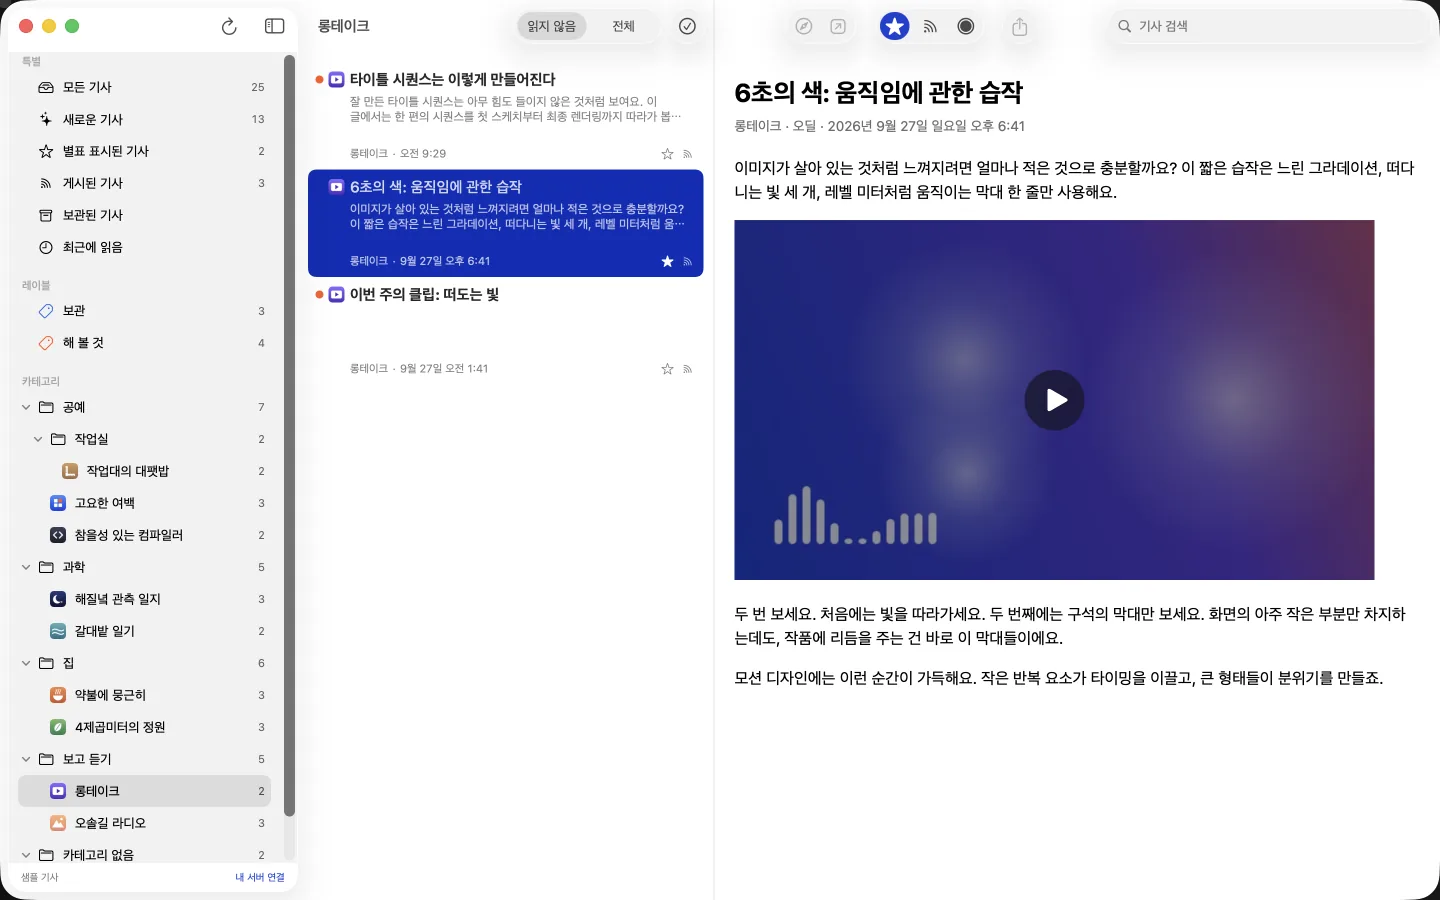Open article 타이틀 시퀀스는 이렇게 만들어진다
The height and width of the screenshot is (900, 1440).
[x=506, y=115]
